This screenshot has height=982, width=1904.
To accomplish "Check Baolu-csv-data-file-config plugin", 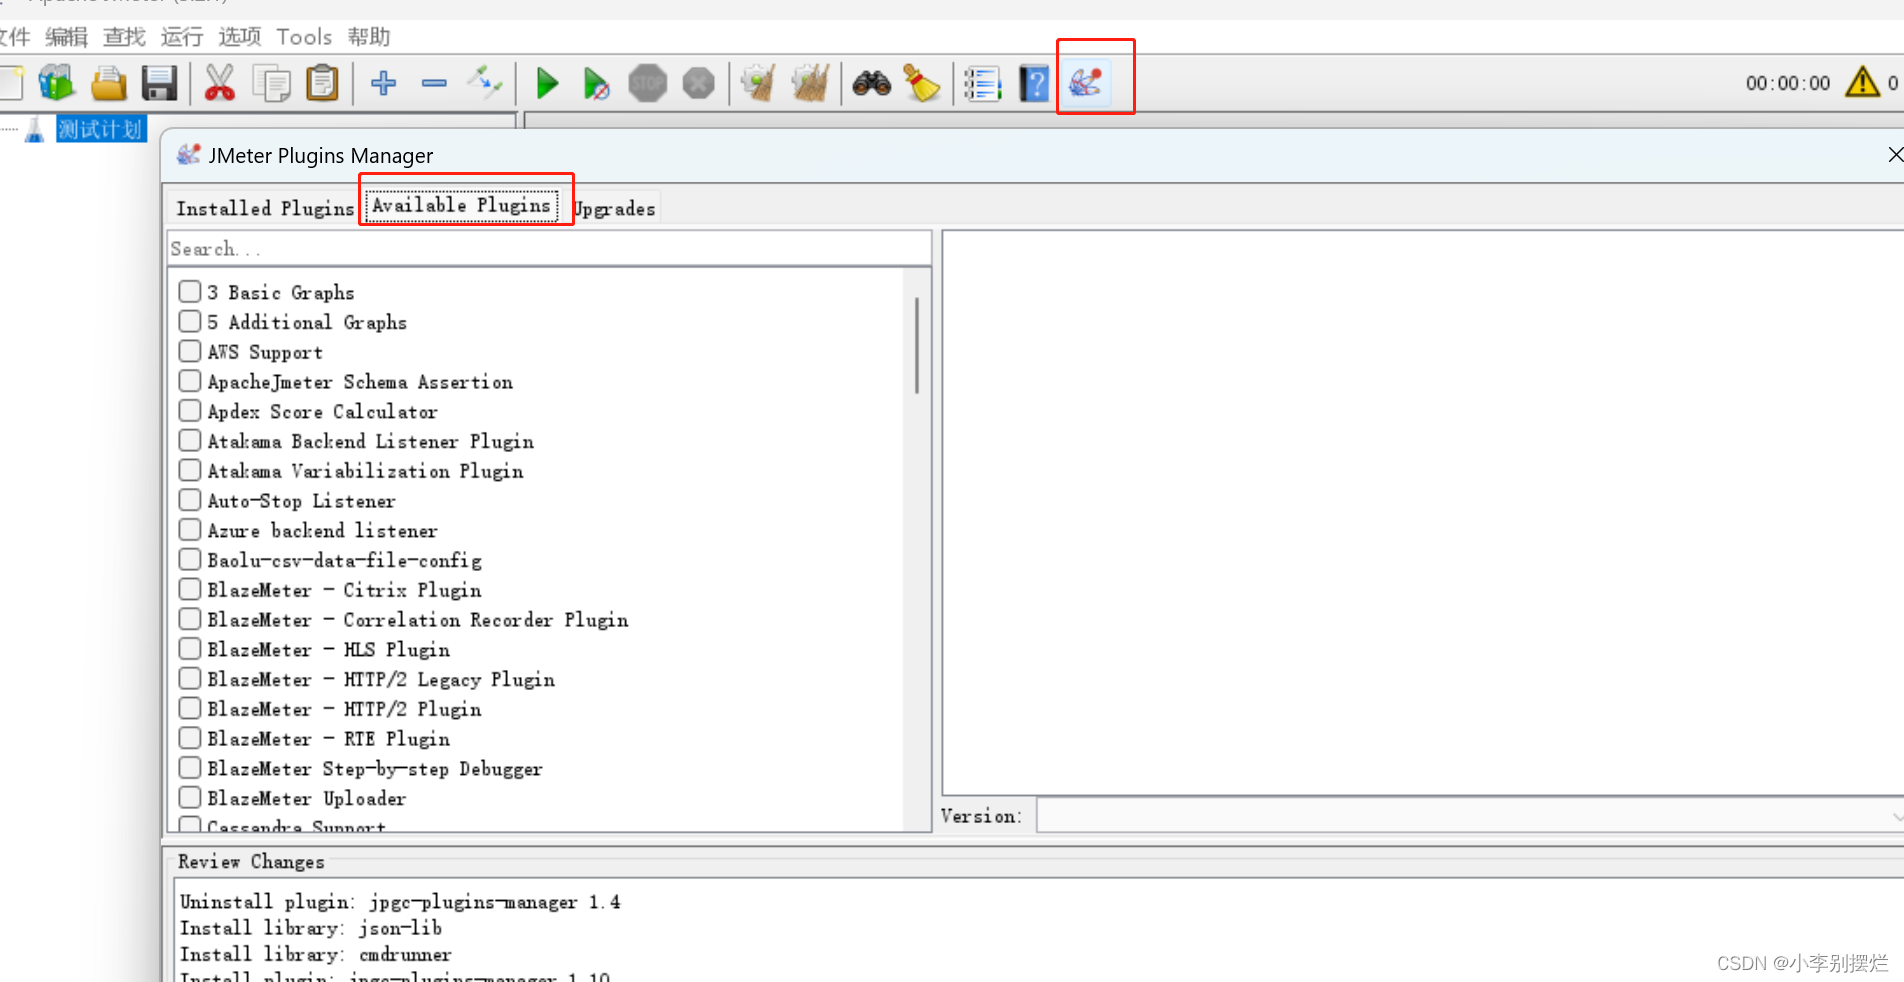I will pos(190,559).
